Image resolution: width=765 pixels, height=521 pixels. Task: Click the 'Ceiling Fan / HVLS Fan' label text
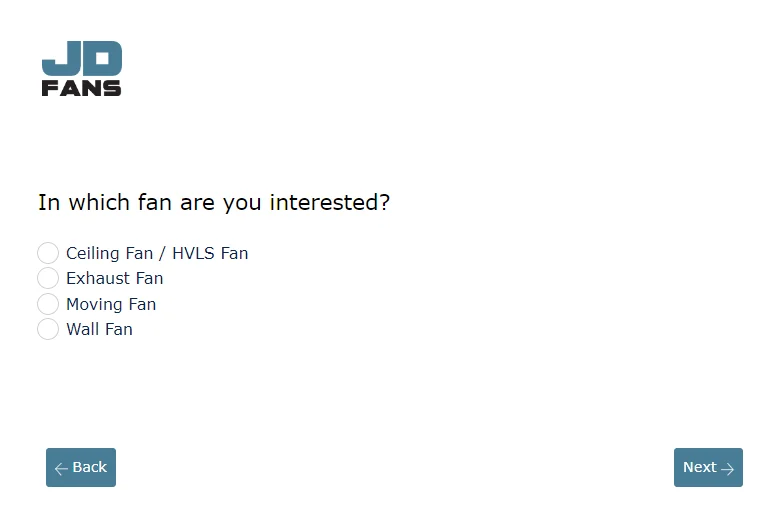(157, 254)
